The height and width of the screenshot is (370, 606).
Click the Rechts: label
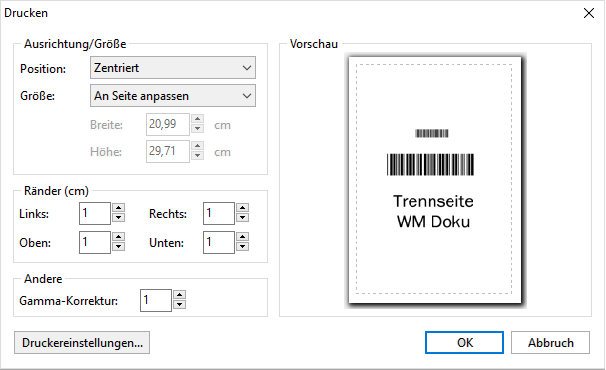[x=168, y=214]
